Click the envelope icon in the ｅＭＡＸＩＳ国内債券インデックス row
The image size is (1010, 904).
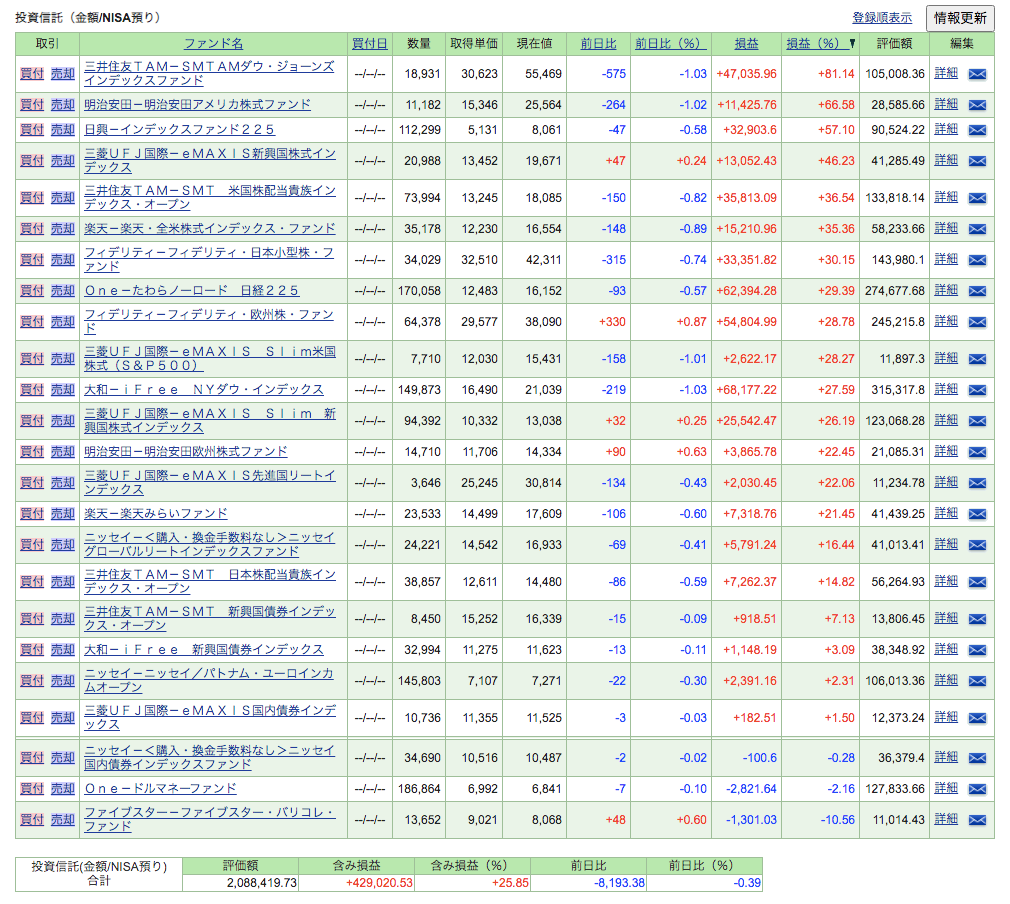coord(977,718)
